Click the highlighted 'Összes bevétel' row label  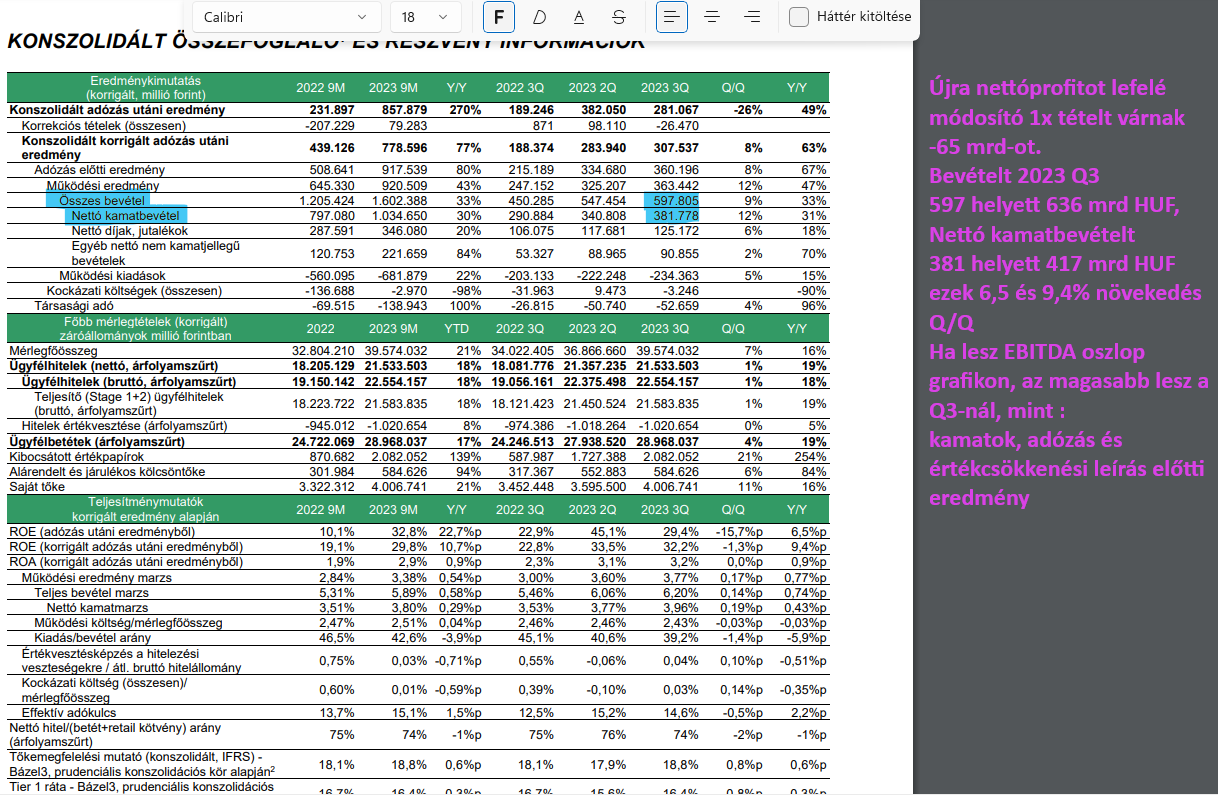pyautogui.click(x=102, y=201)
